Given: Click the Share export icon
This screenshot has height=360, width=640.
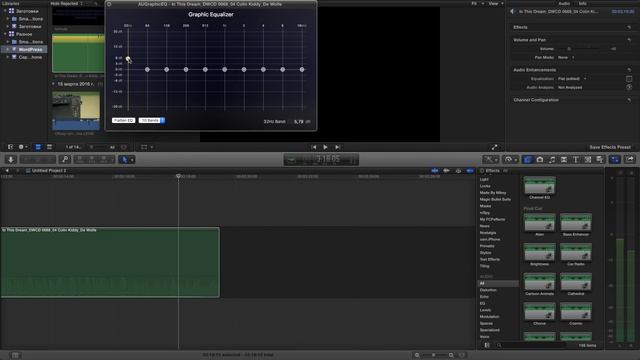Looking at the screenshot, I should (x=630, y=160).
